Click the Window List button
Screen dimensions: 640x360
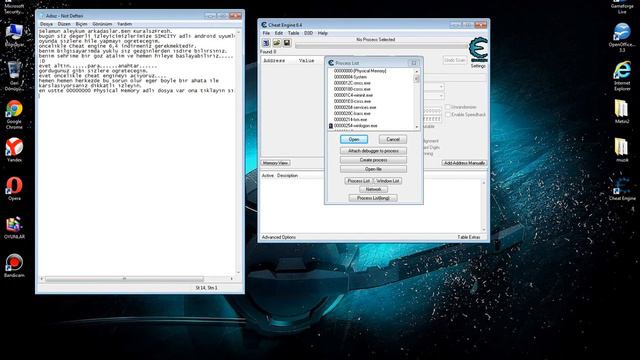388,181
